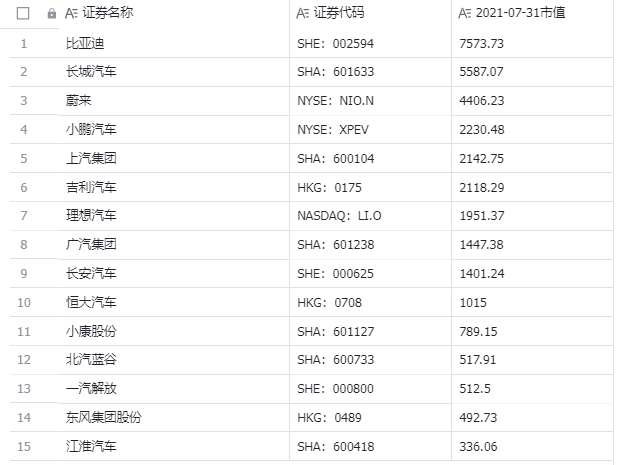Click the lock icon beside 证券名称
The width and height of the screenshot is (617, 465).
52,14
